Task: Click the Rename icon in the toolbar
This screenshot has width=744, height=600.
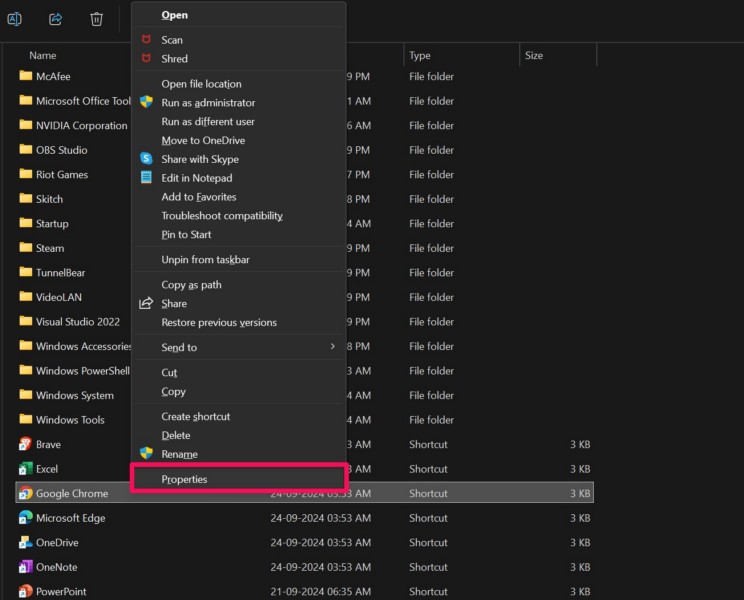Action: pyautogui.click(x=15, y=19)
